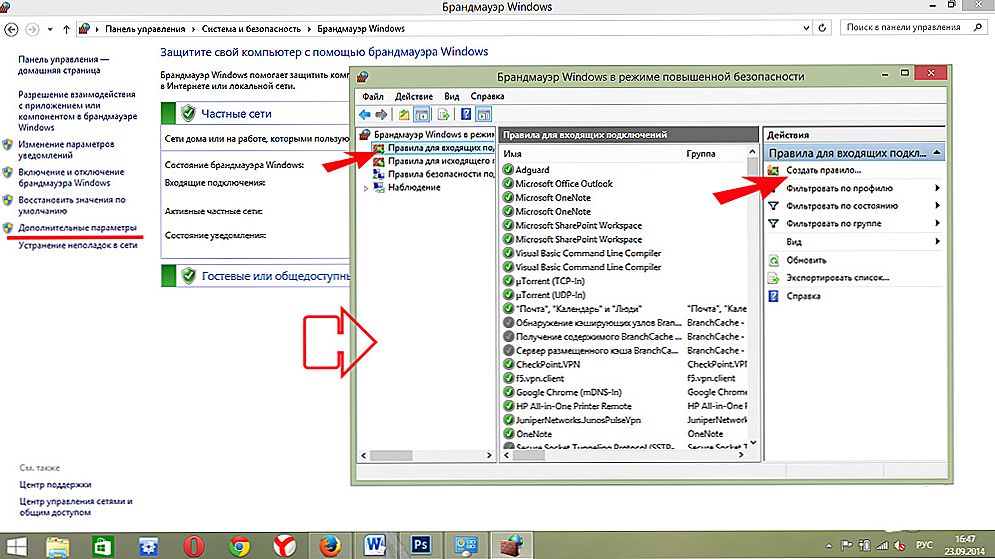This screenshot has width=995, height=559.
Task: Select the µTorrent (TCP-In) rule
Action: click(550, 281)
